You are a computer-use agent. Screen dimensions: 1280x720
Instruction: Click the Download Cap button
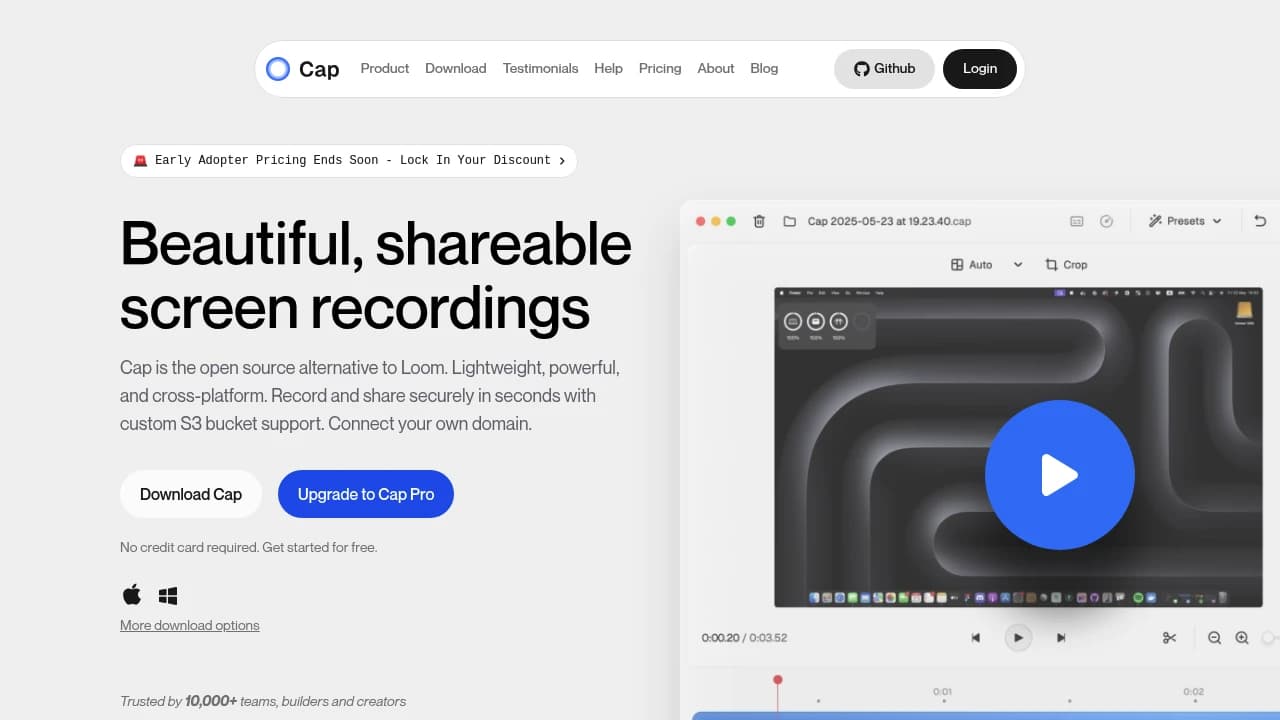click(191, 494)
